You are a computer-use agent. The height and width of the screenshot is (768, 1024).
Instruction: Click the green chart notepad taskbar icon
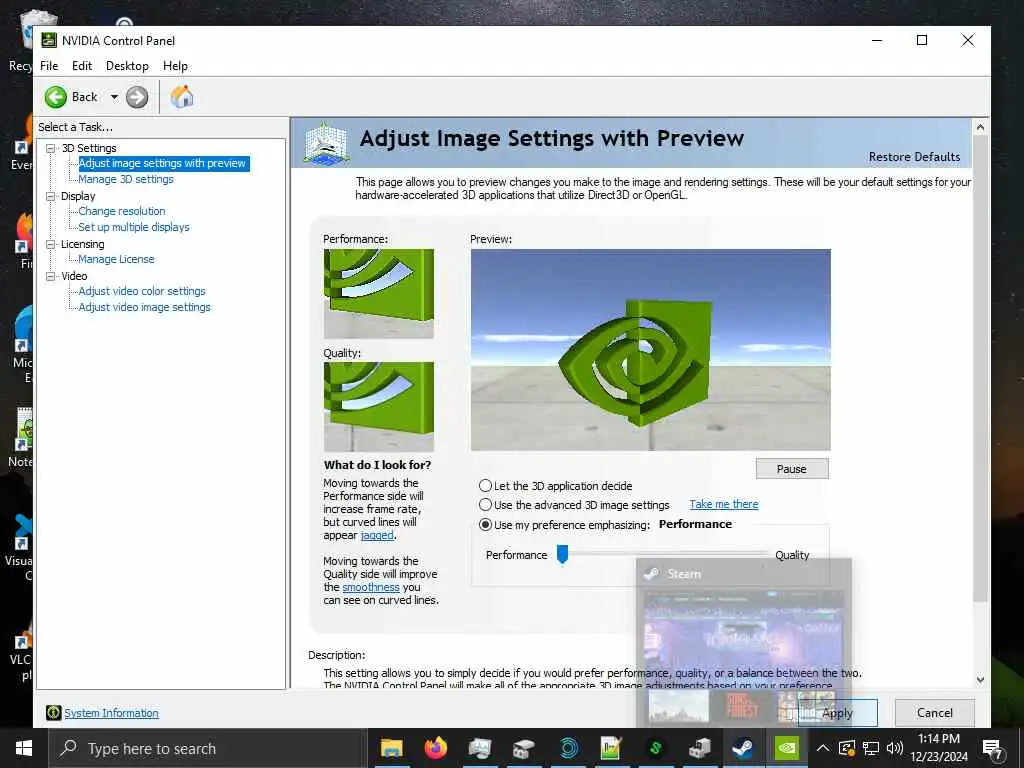611,748
